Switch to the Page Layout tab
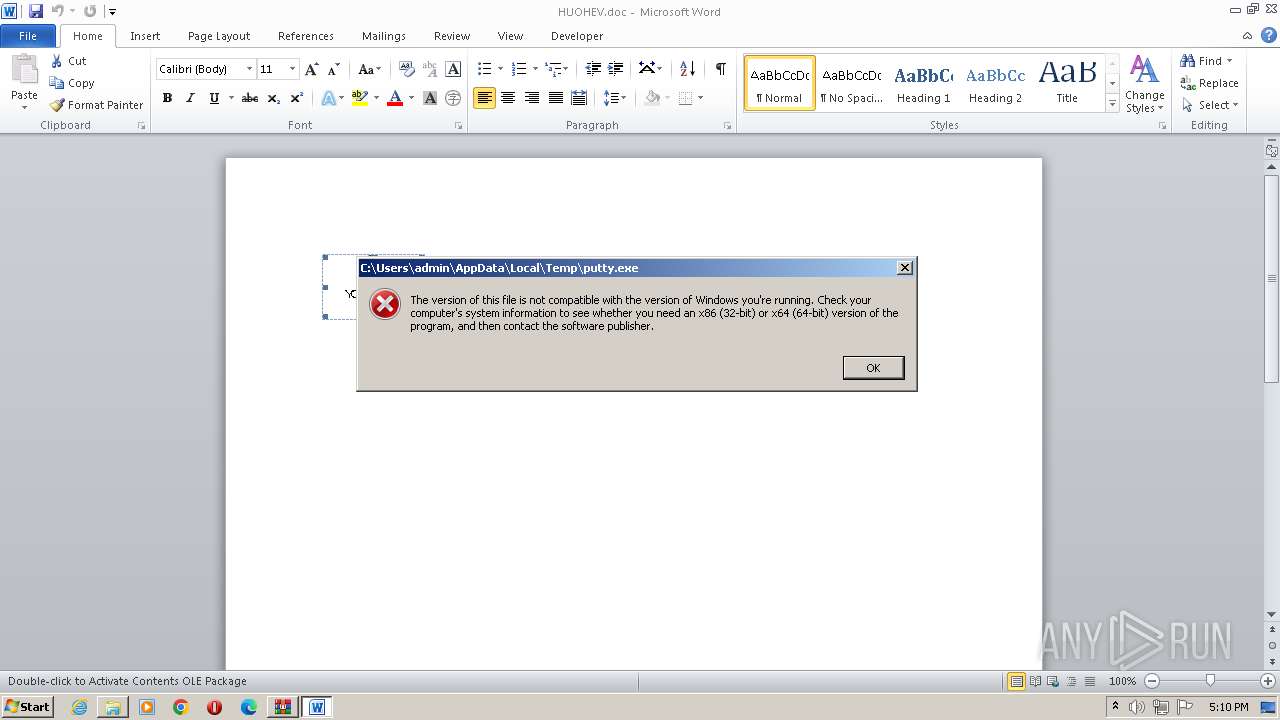 (219, 36)
